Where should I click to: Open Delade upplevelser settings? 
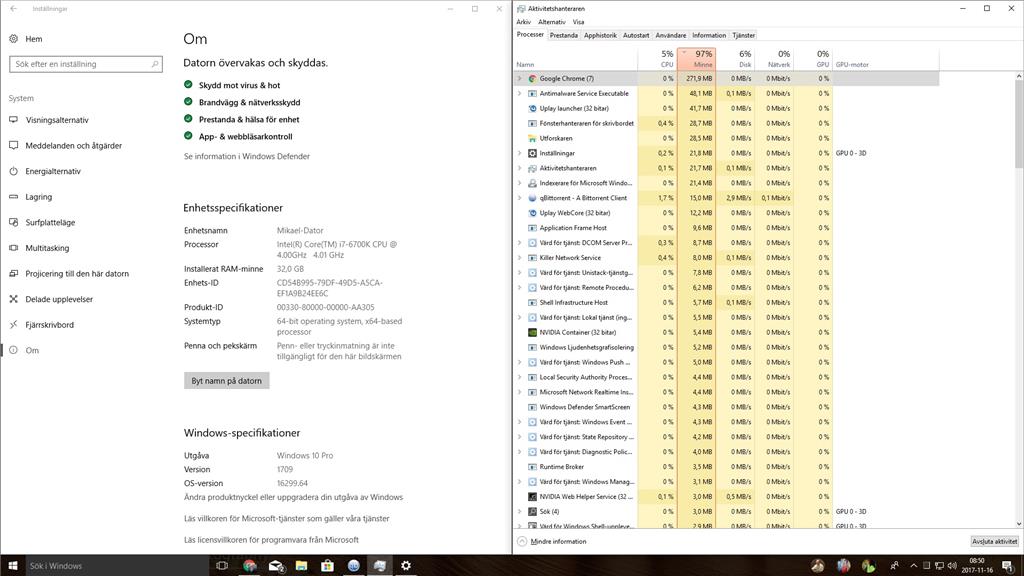coord(59,299)
